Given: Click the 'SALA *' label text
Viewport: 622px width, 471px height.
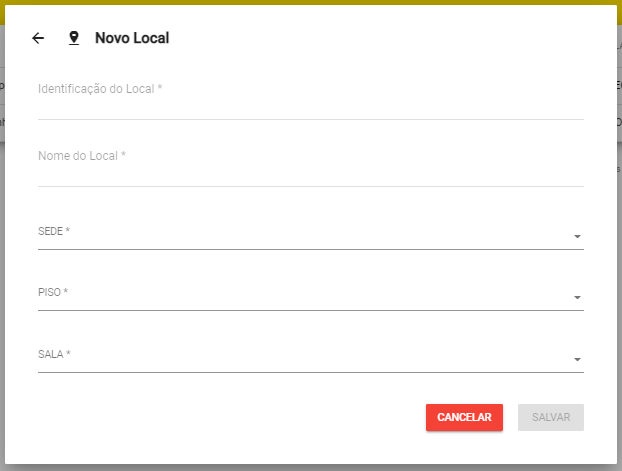Looking at the screenshot, I should (x=54, y=354).
